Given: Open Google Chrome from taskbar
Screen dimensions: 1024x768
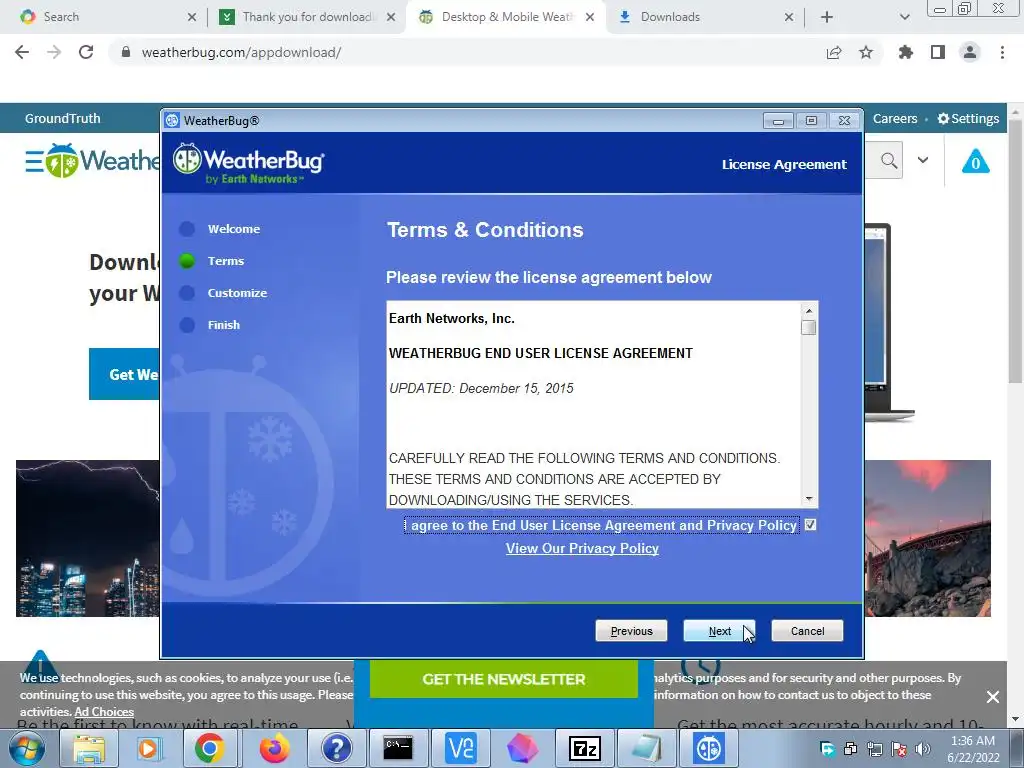Looking at the screenshot, I should tap(210, 748).
